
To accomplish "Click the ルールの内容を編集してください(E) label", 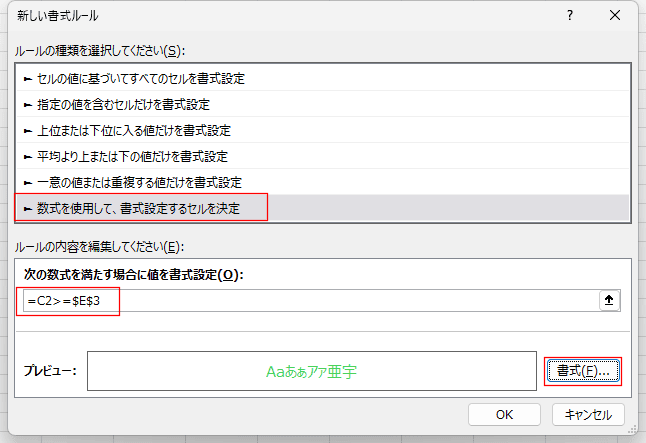I will [100, 247].
